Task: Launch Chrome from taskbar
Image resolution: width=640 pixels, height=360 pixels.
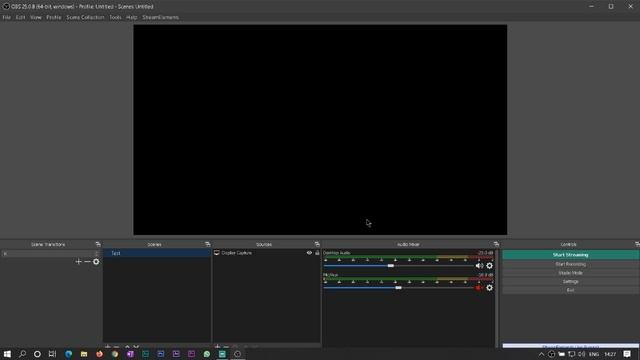Action: (115, 354)
